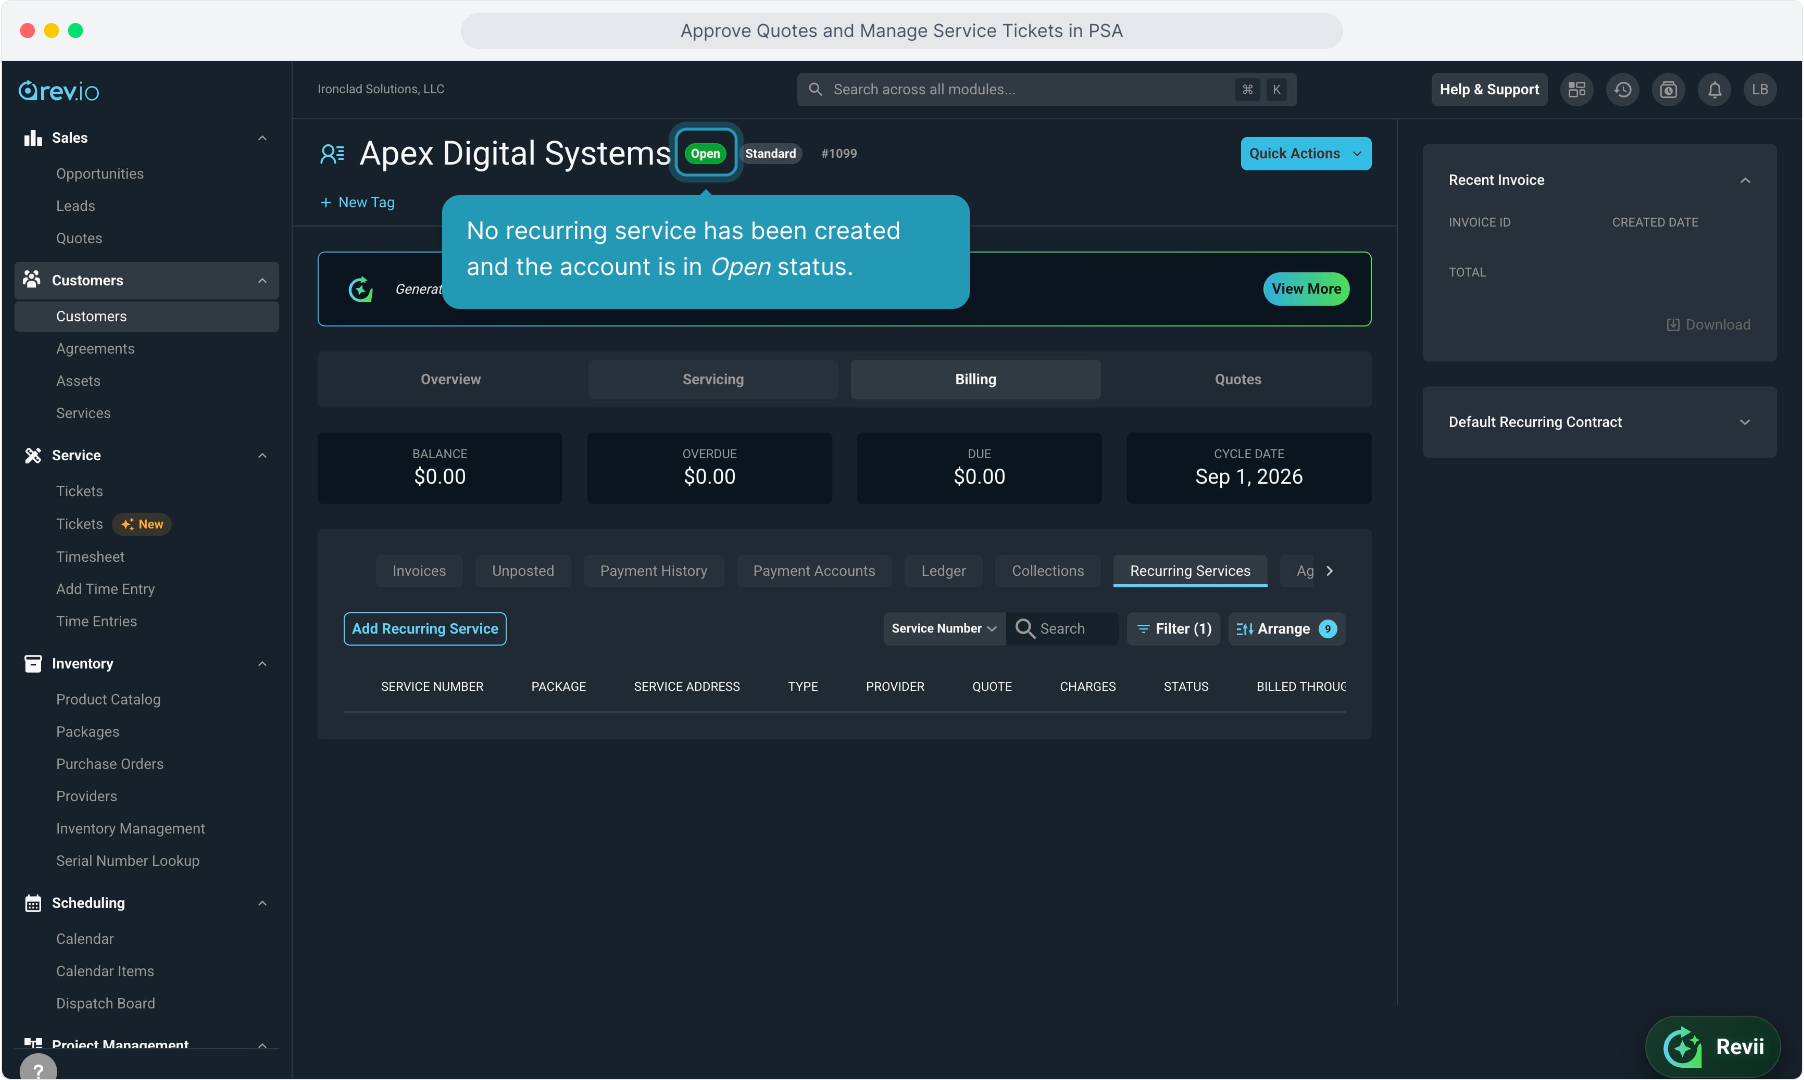Switch to the Quotes tab
The image size is (1804, 1080).
point(1238,380)
